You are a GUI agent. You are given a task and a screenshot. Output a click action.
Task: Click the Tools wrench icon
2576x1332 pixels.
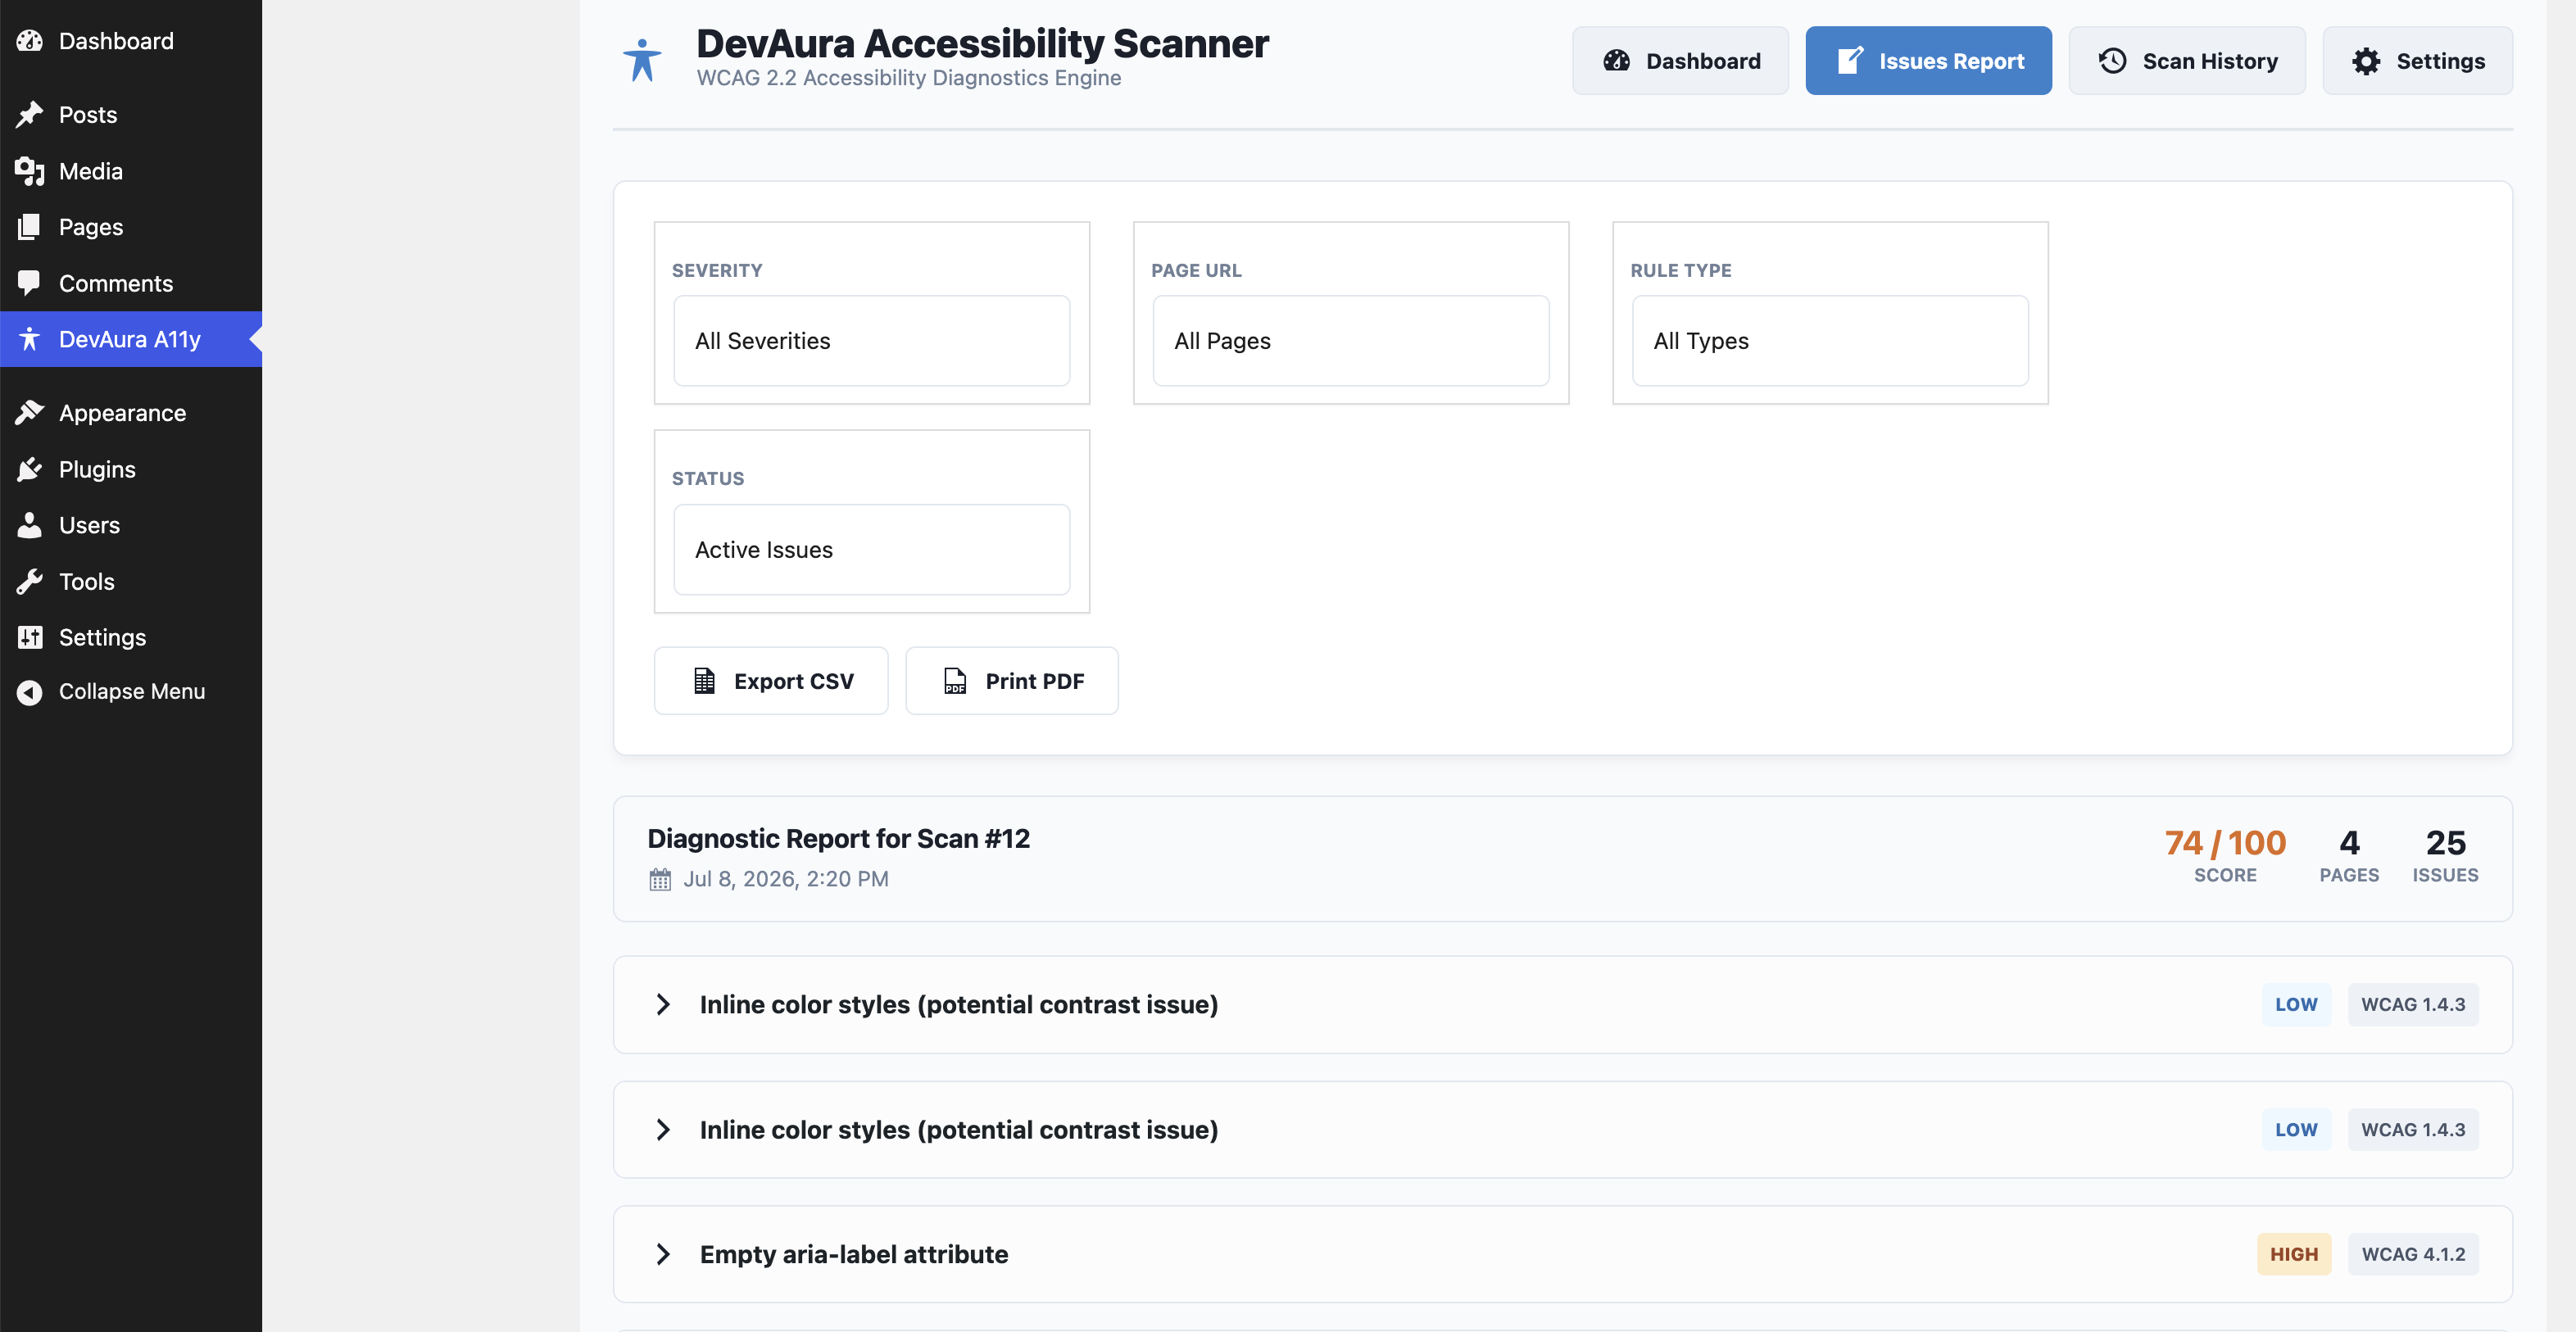coord(30,581)
